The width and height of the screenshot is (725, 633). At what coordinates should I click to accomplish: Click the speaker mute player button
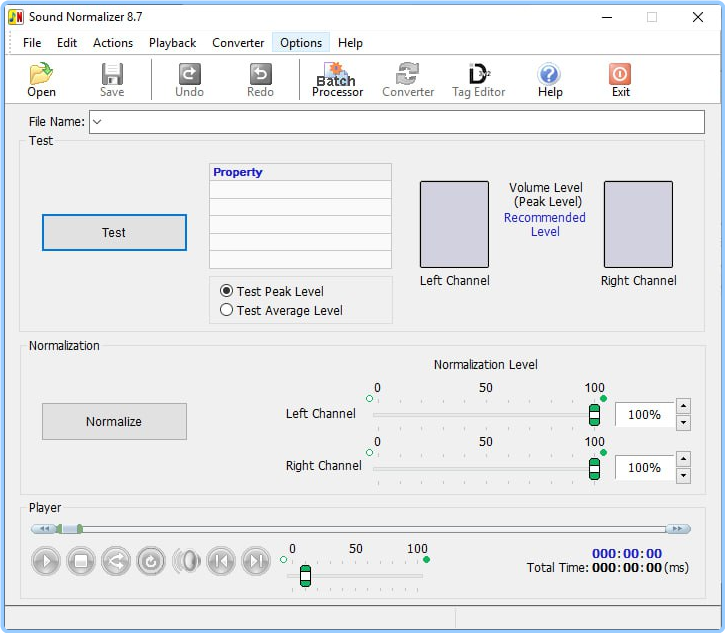click(186, 561)
